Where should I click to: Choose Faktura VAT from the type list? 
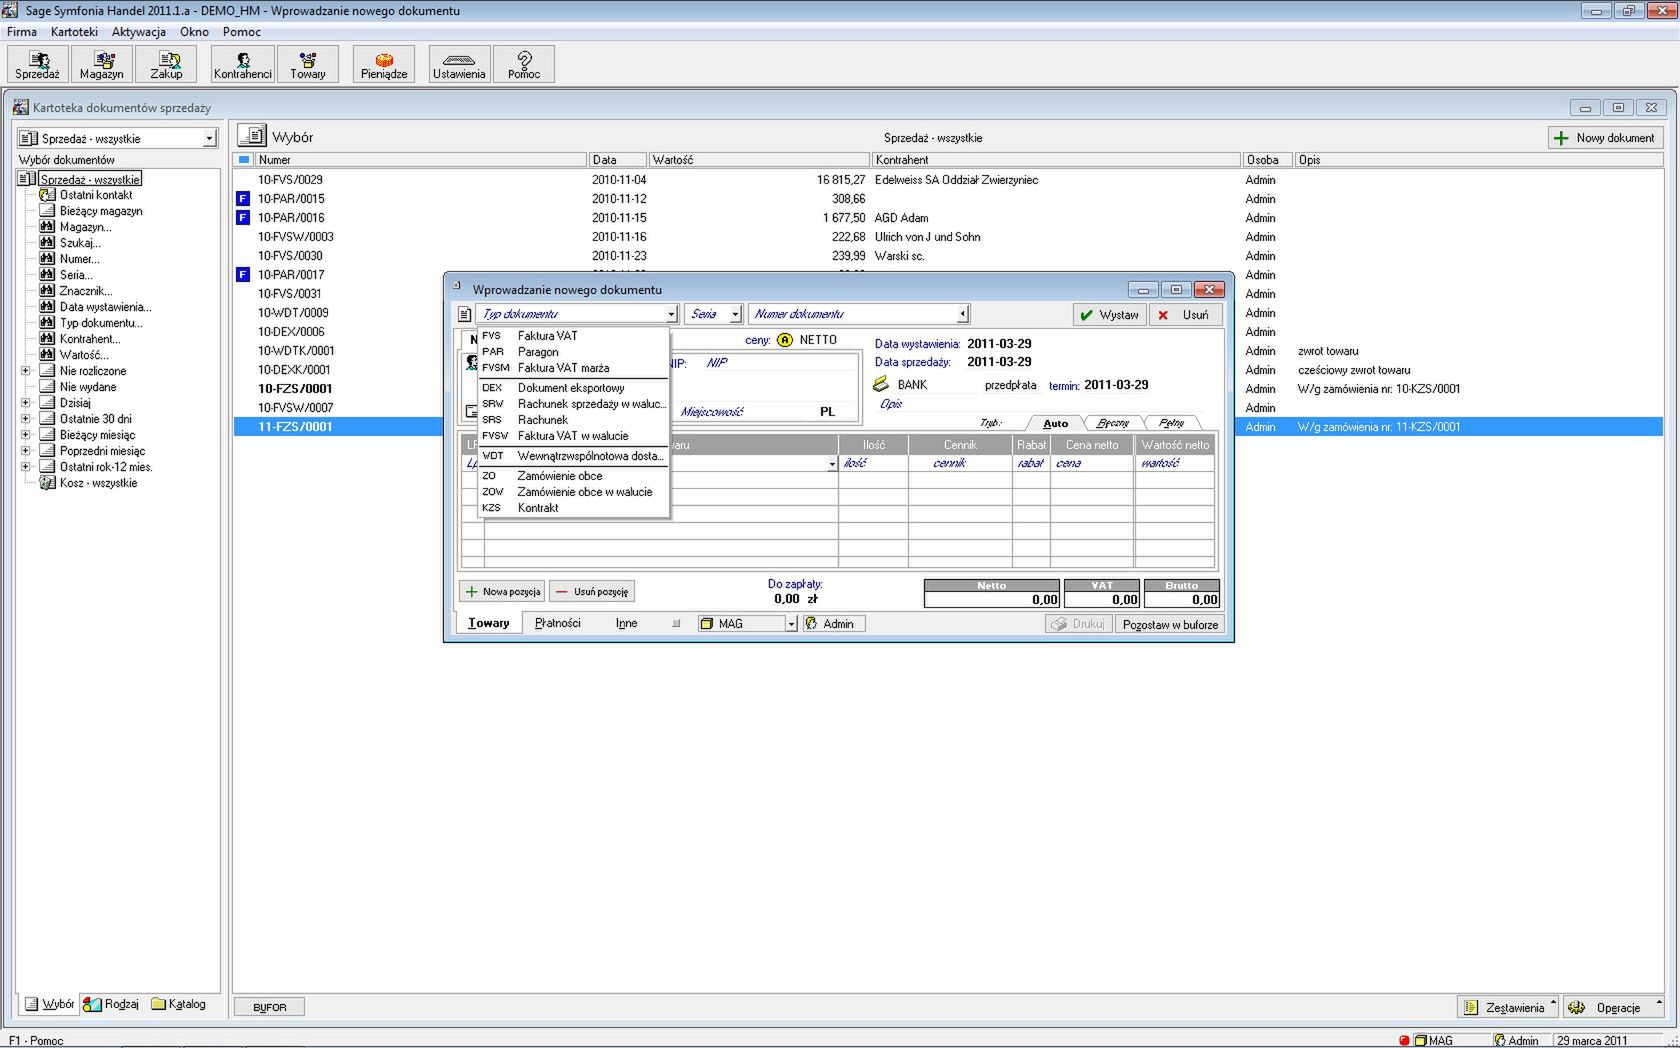click(x=573, y=336)
